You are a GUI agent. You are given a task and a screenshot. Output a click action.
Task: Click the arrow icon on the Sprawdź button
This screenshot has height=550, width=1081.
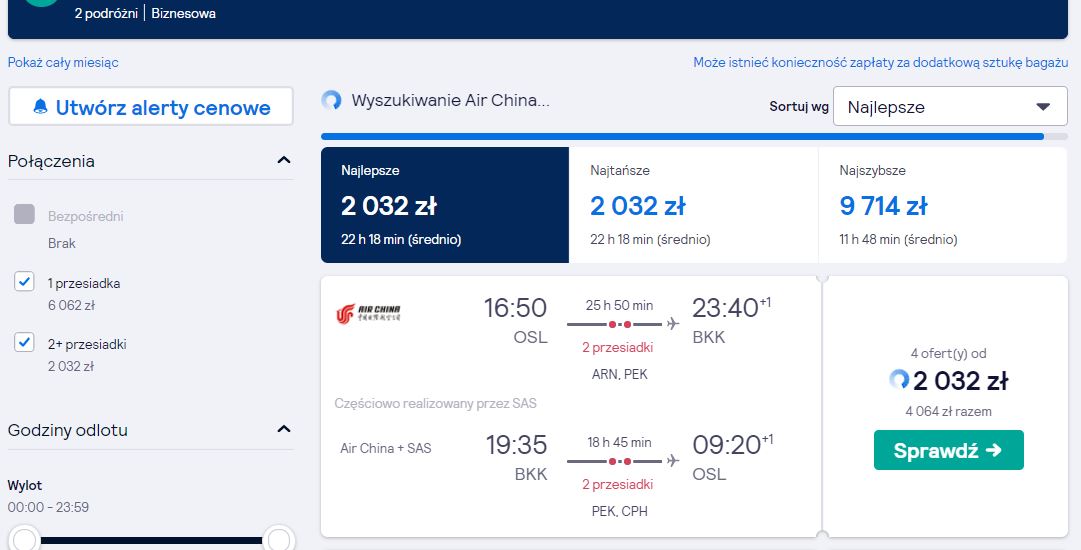pos(993,450)
